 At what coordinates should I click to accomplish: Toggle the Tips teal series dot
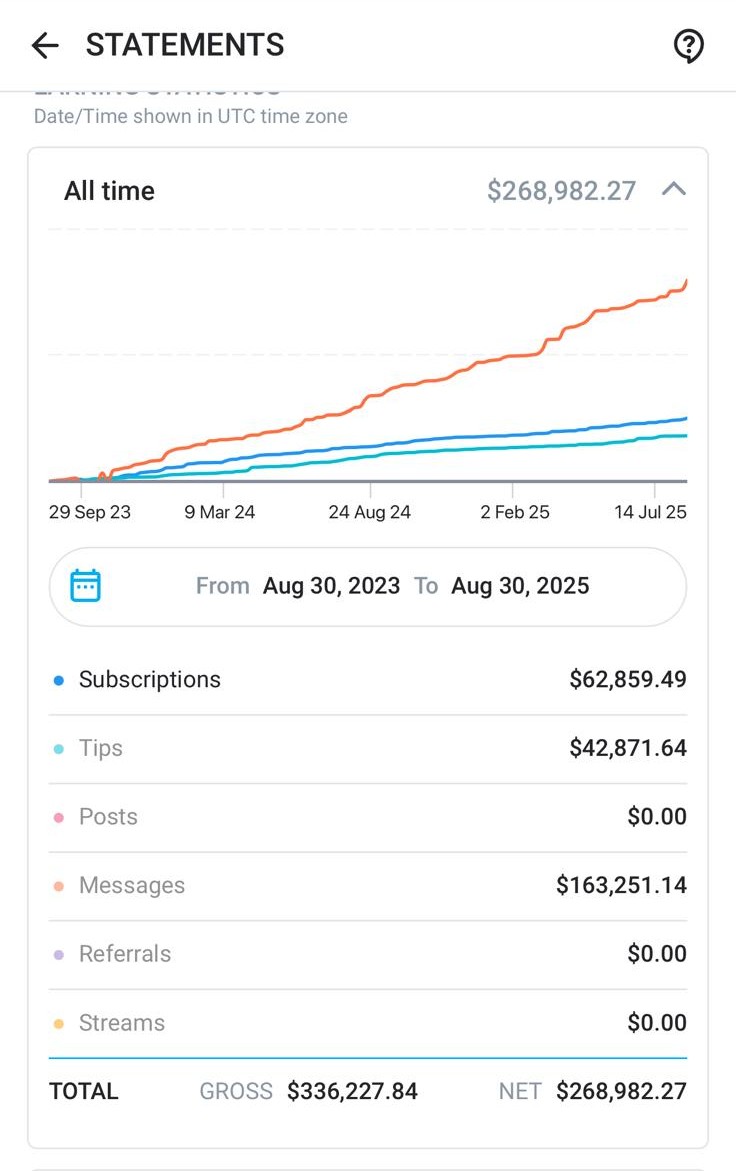tap(59, 748)
